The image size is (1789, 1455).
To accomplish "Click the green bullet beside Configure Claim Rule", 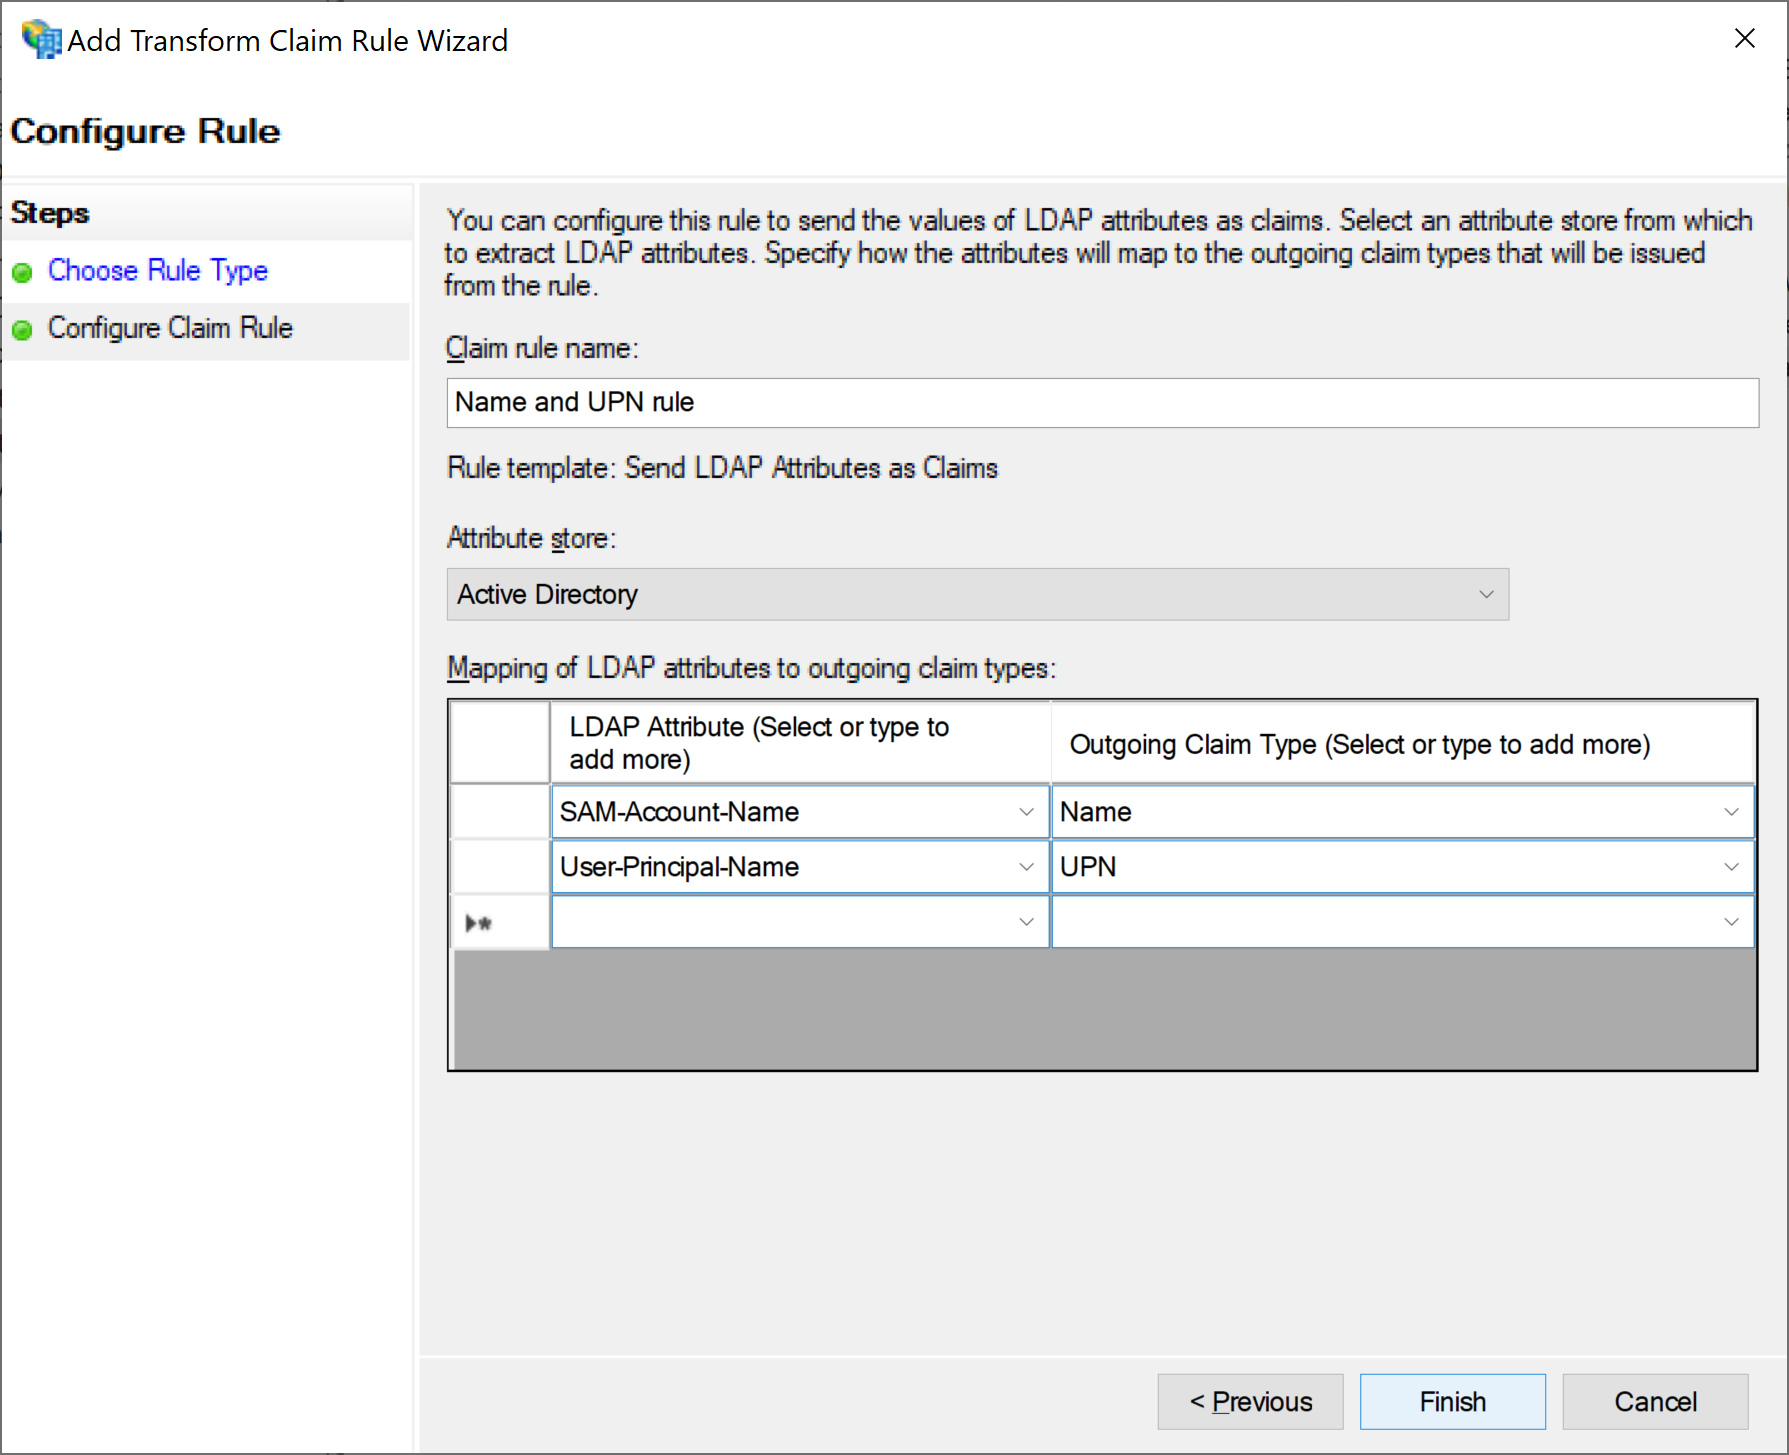I will 22,329.
